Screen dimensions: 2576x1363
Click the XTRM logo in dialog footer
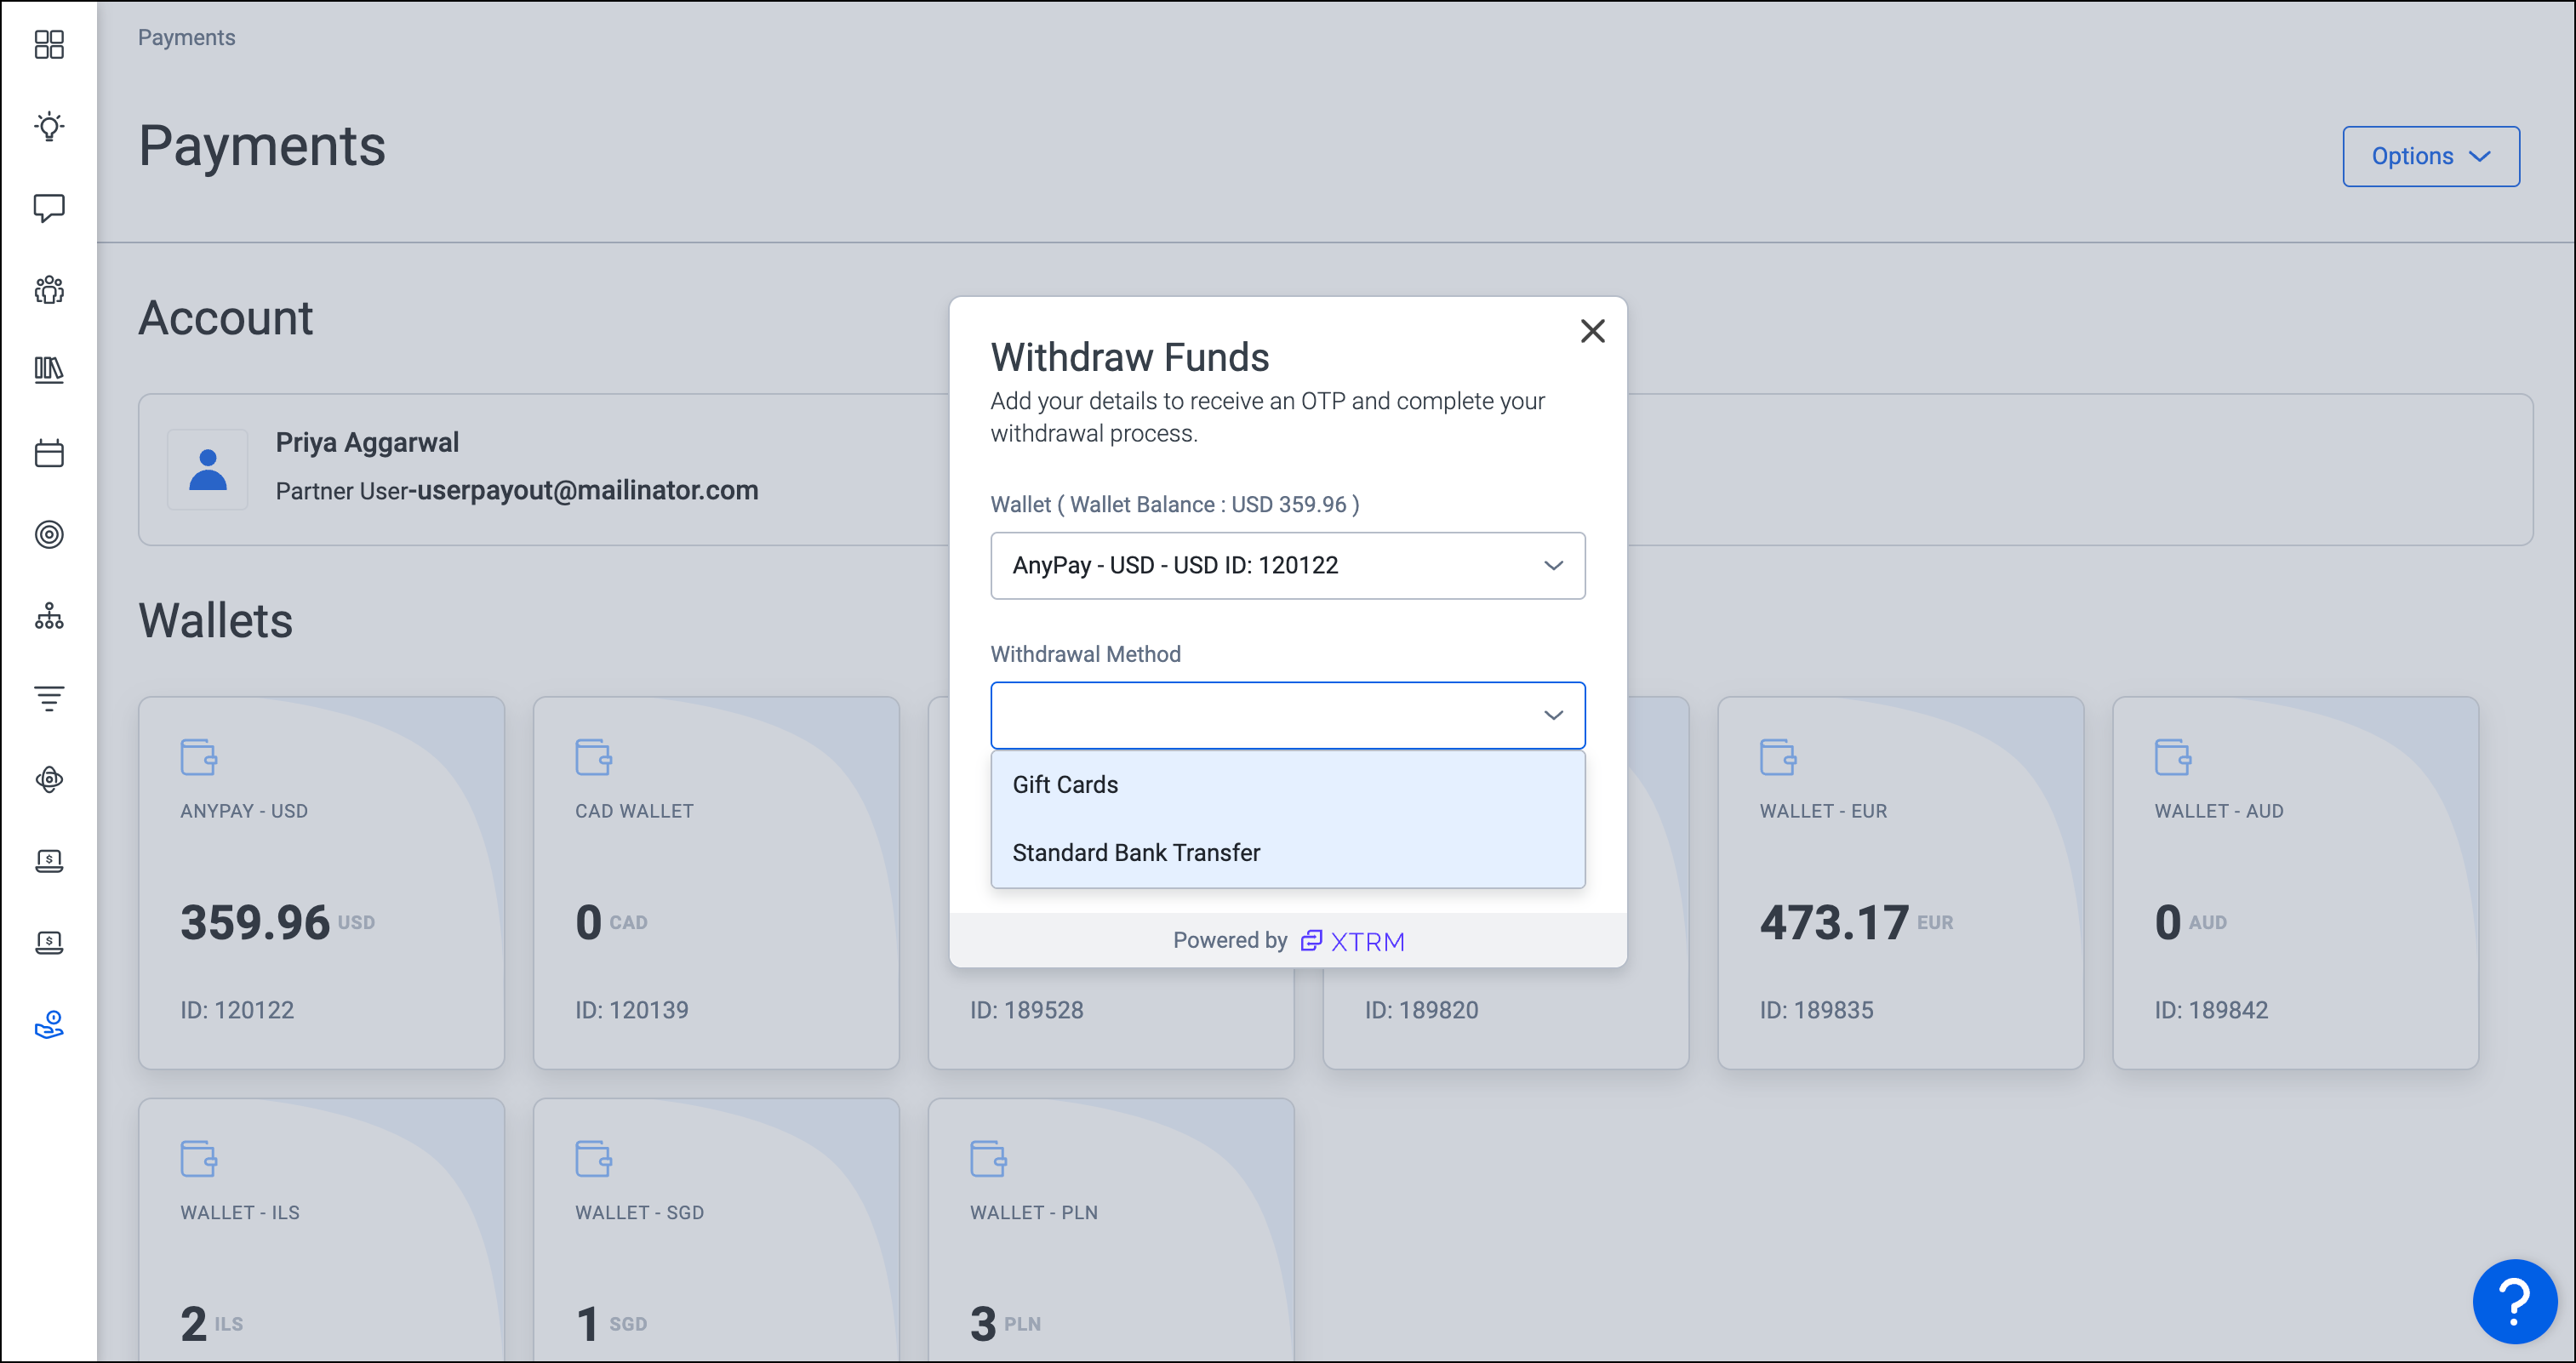[x=1353, y=941]
